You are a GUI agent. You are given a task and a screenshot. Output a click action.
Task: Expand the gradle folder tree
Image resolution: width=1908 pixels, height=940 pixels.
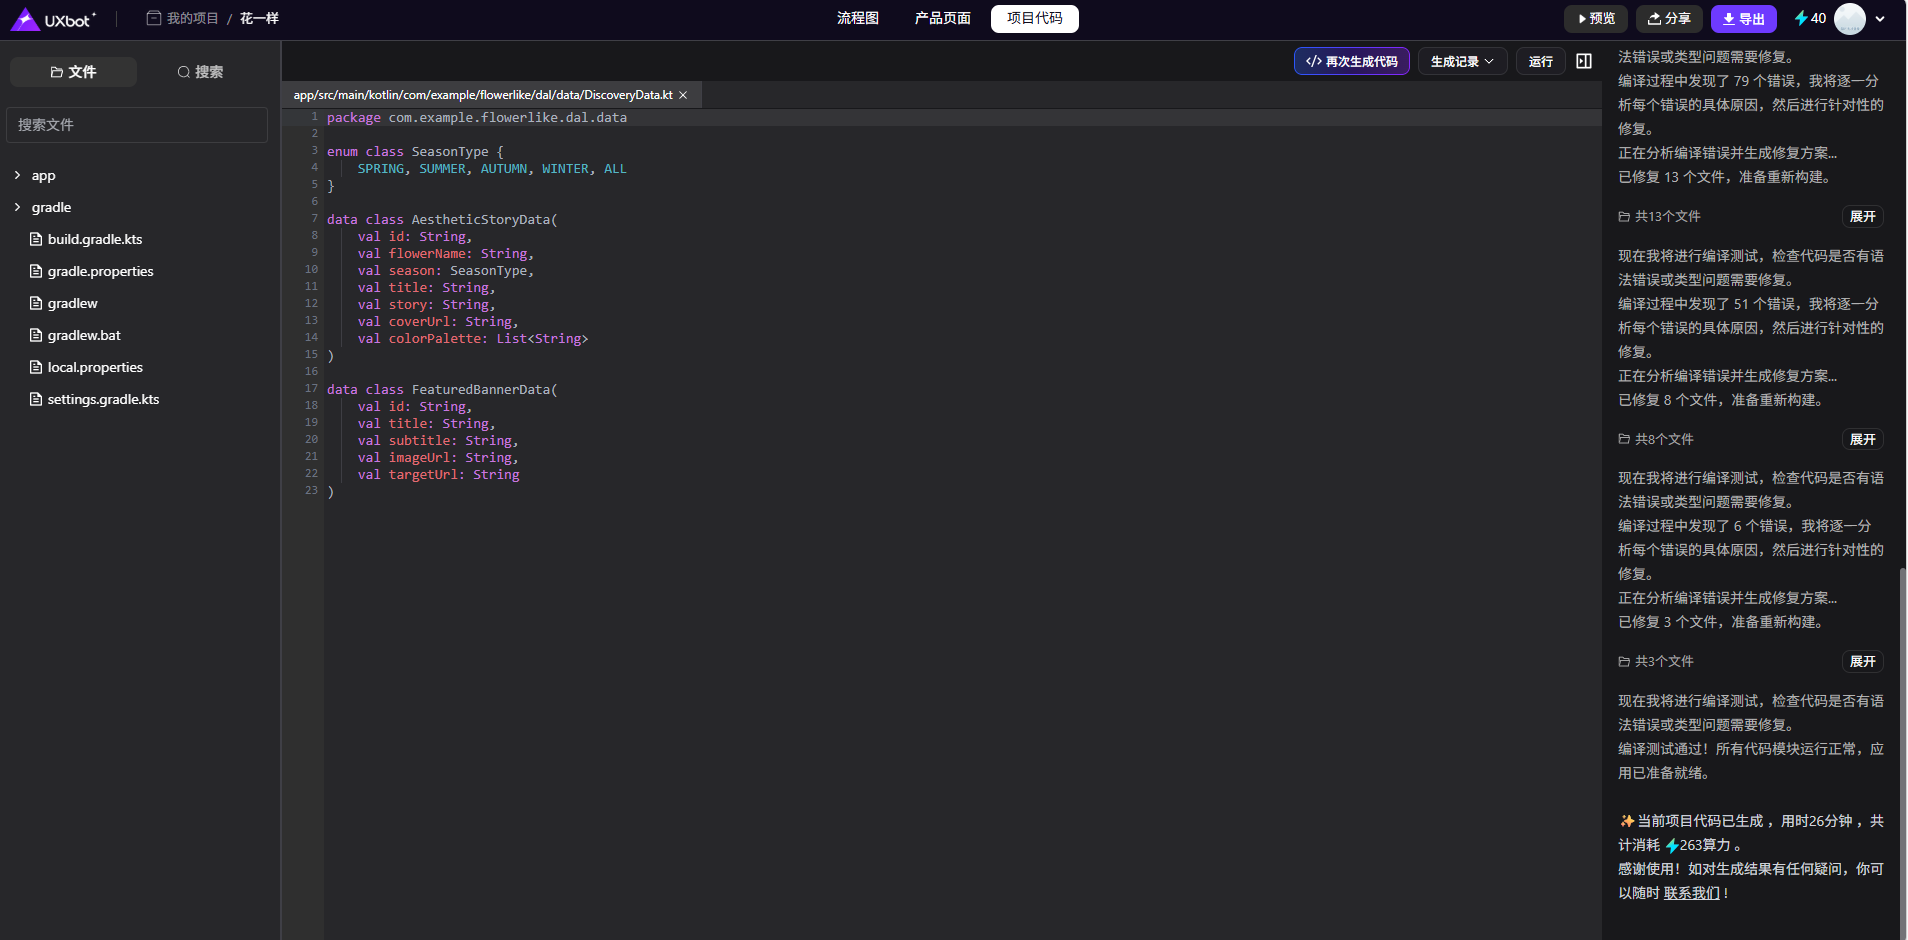point(18,207)
